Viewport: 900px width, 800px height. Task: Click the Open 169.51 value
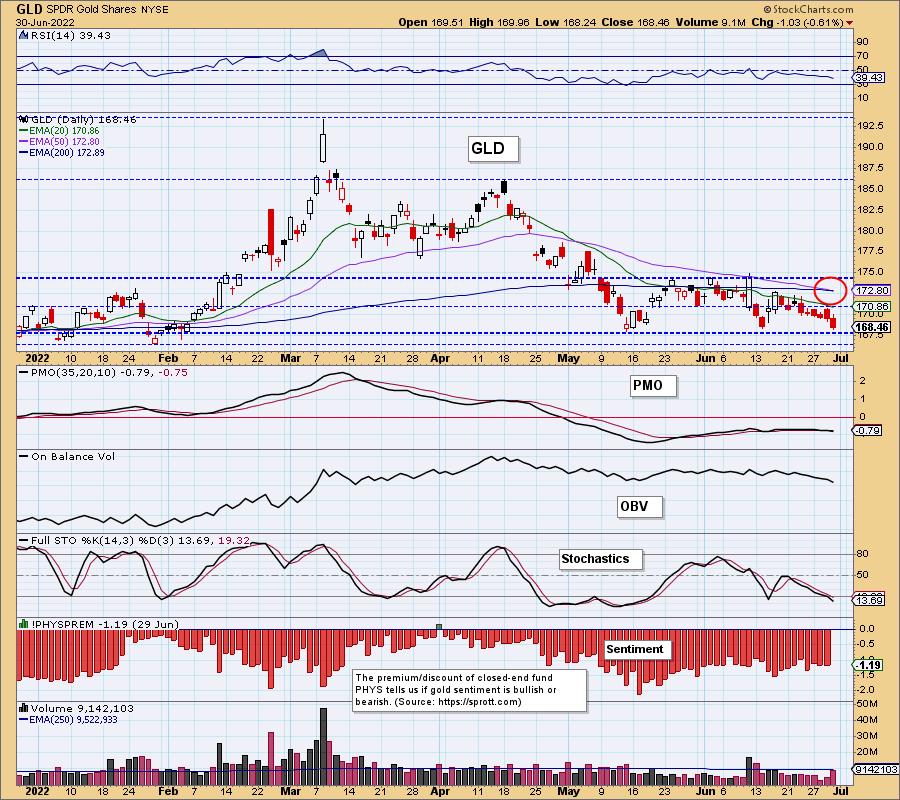pos(430,22)
